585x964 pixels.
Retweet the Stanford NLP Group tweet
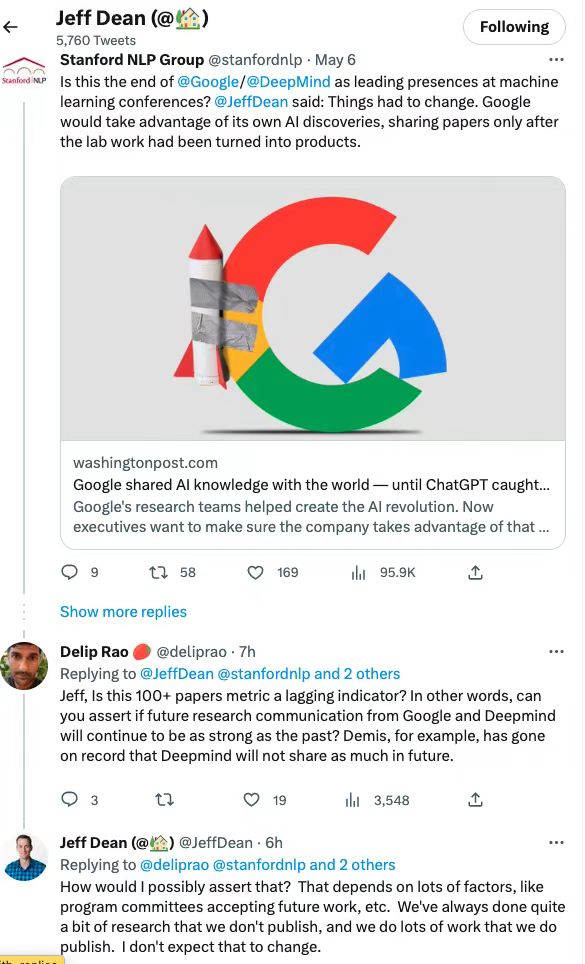[x=156, y=572]
